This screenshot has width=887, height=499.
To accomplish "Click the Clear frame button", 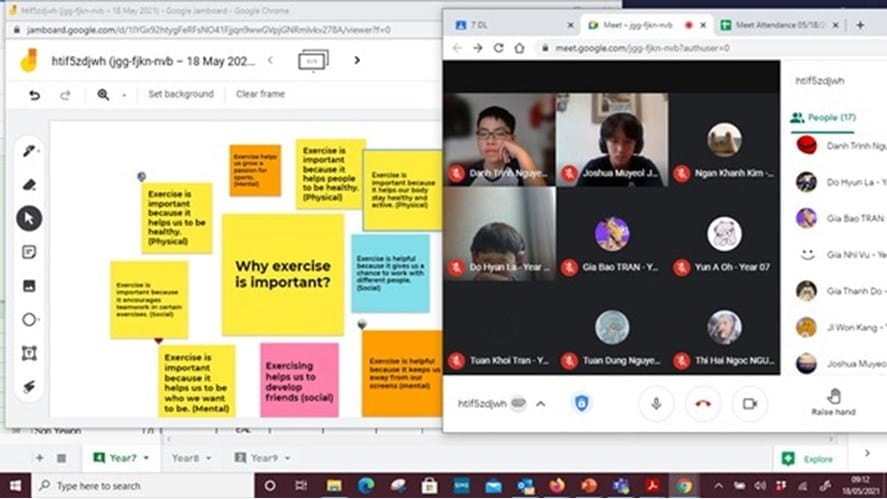I will point(260,94).
